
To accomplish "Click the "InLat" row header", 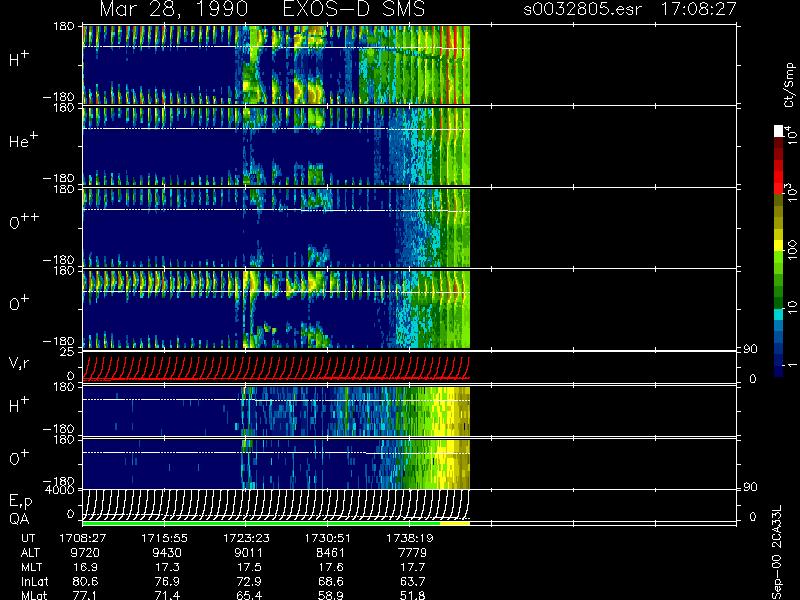I will 34,581.
